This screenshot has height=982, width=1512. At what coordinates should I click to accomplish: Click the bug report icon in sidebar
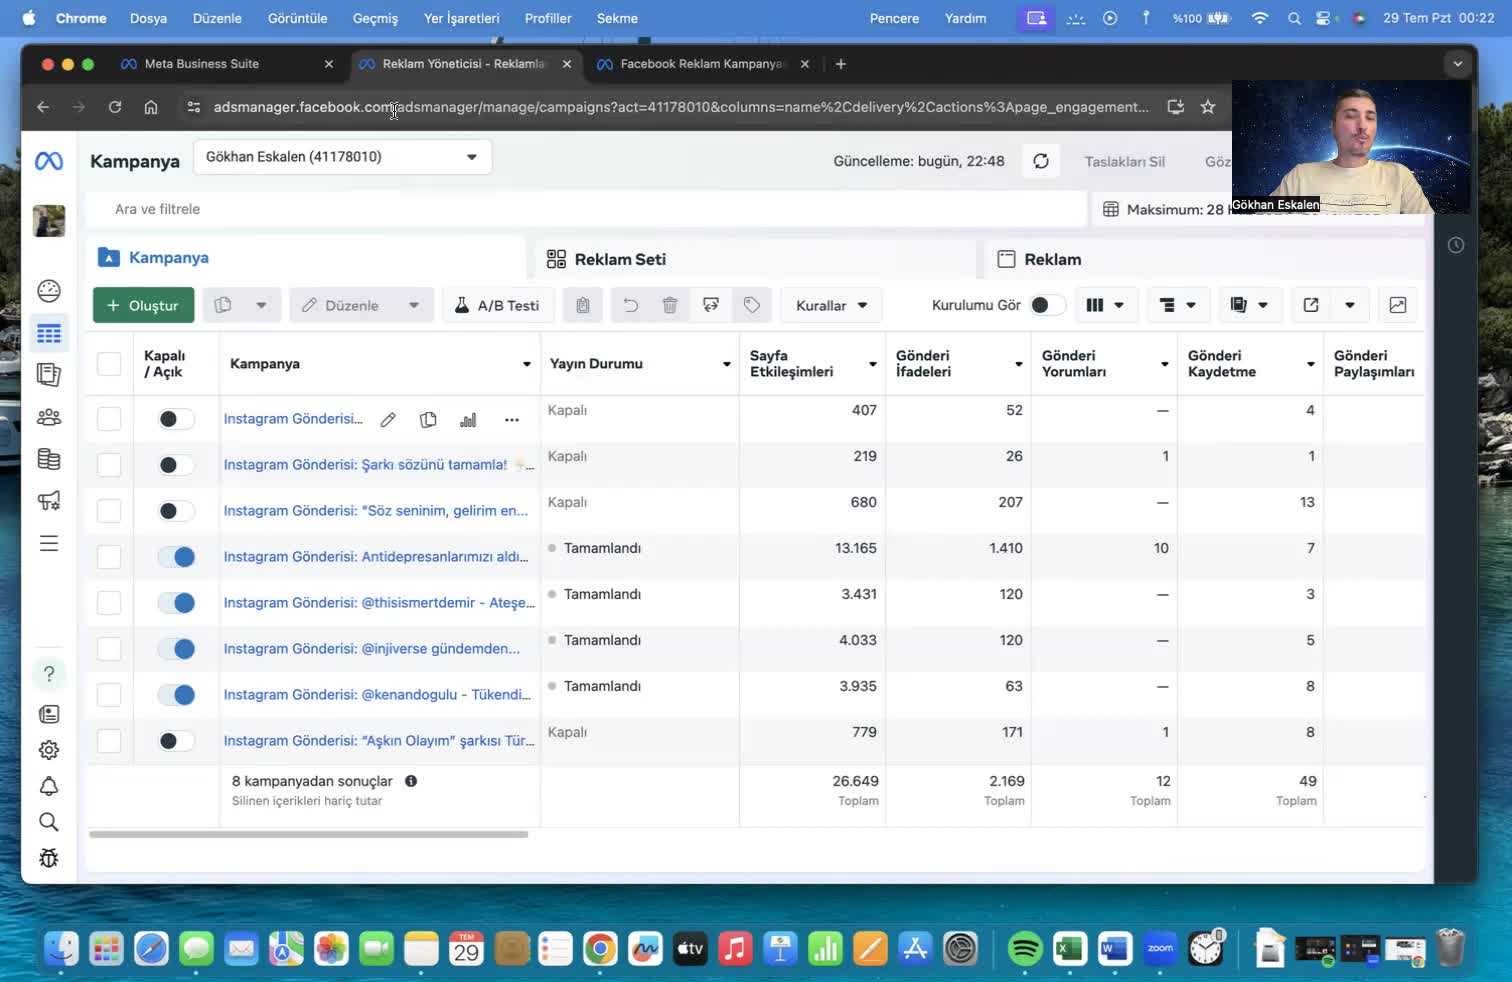[49, 858]
